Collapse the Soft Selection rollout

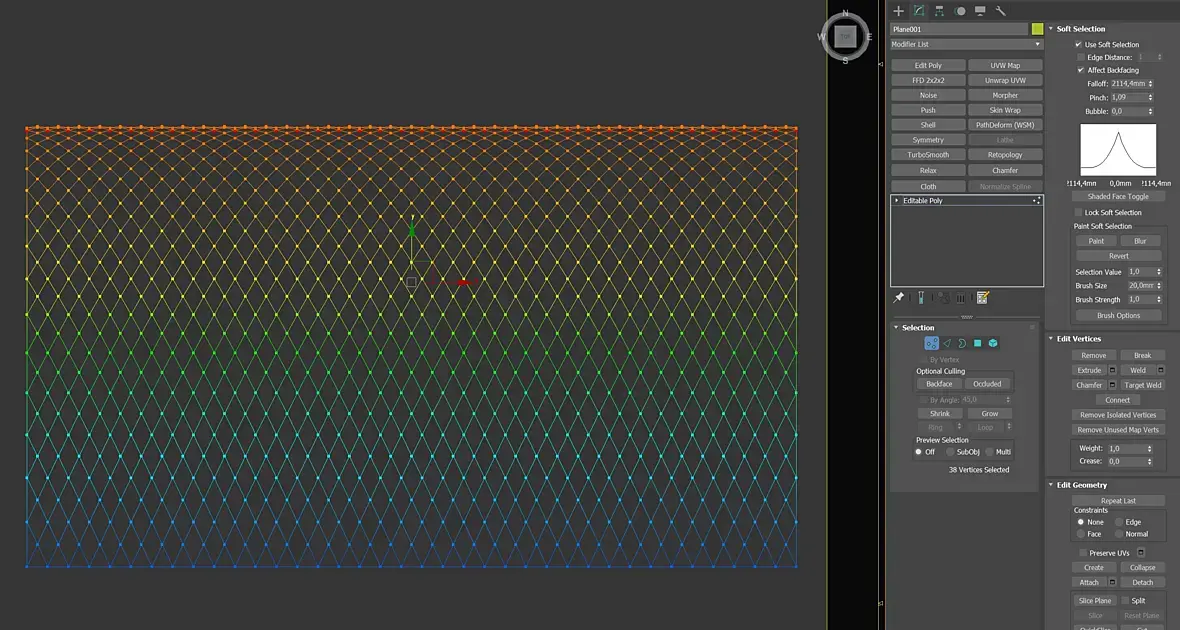tap(1051, 29)
